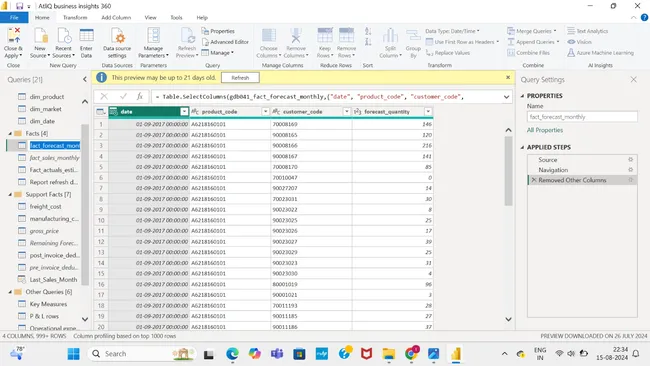Collapse the Support Facts [7] folder
This screenshot has width=650, height=366.
pyautogui.click(x=10, y=194)
